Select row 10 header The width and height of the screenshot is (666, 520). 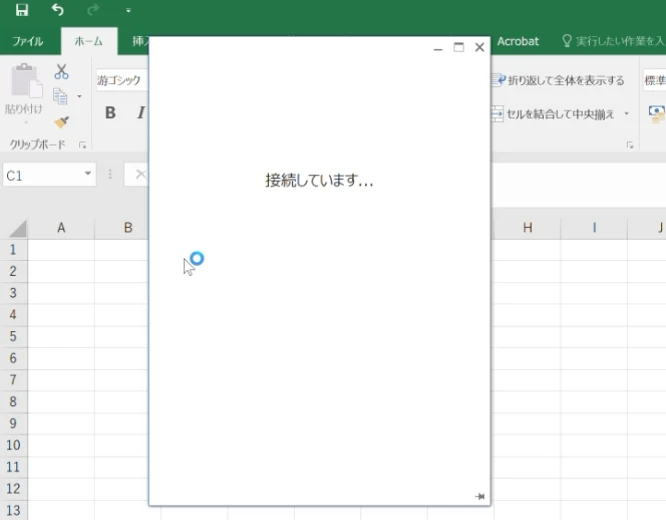pyautogui.click(x=13, y=445)
